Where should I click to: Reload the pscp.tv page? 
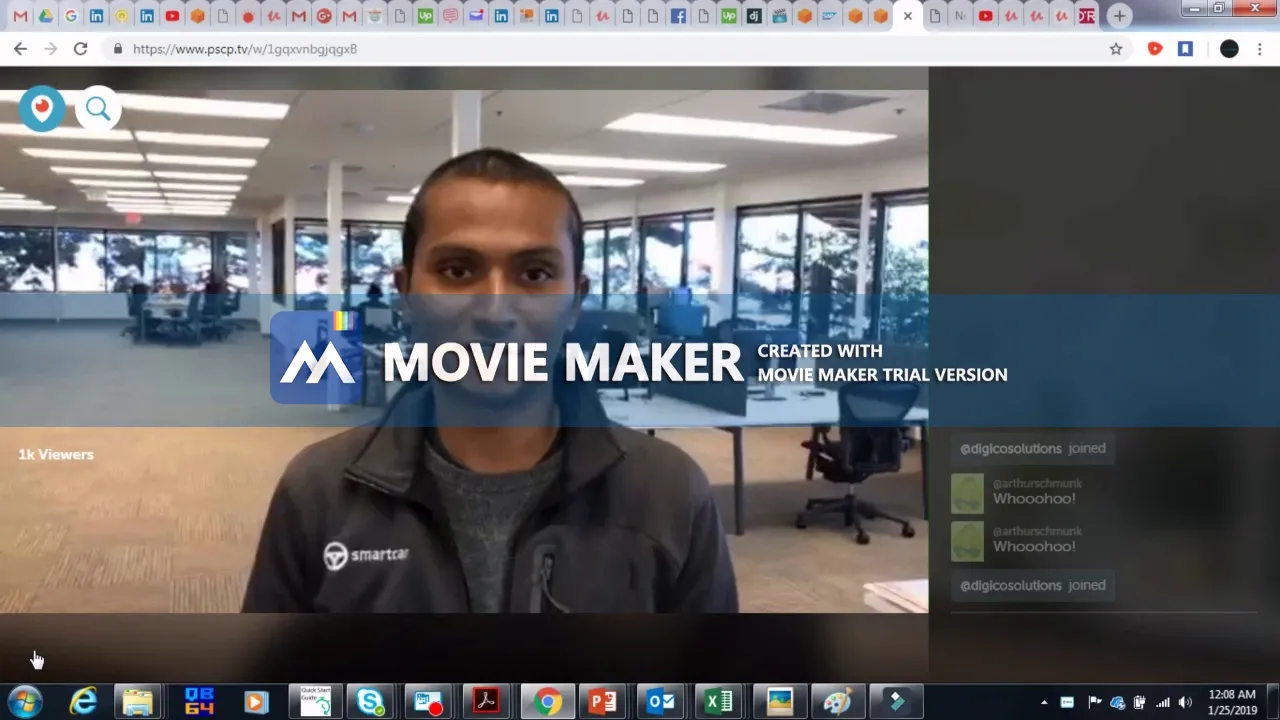(81, 48)
